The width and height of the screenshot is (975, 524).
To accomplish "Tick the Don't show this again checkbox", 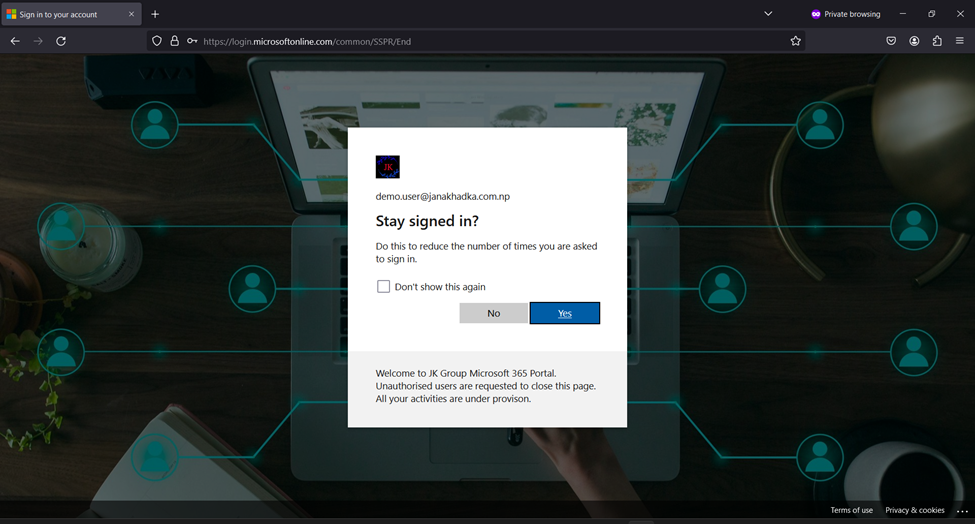I will [384, 287].
